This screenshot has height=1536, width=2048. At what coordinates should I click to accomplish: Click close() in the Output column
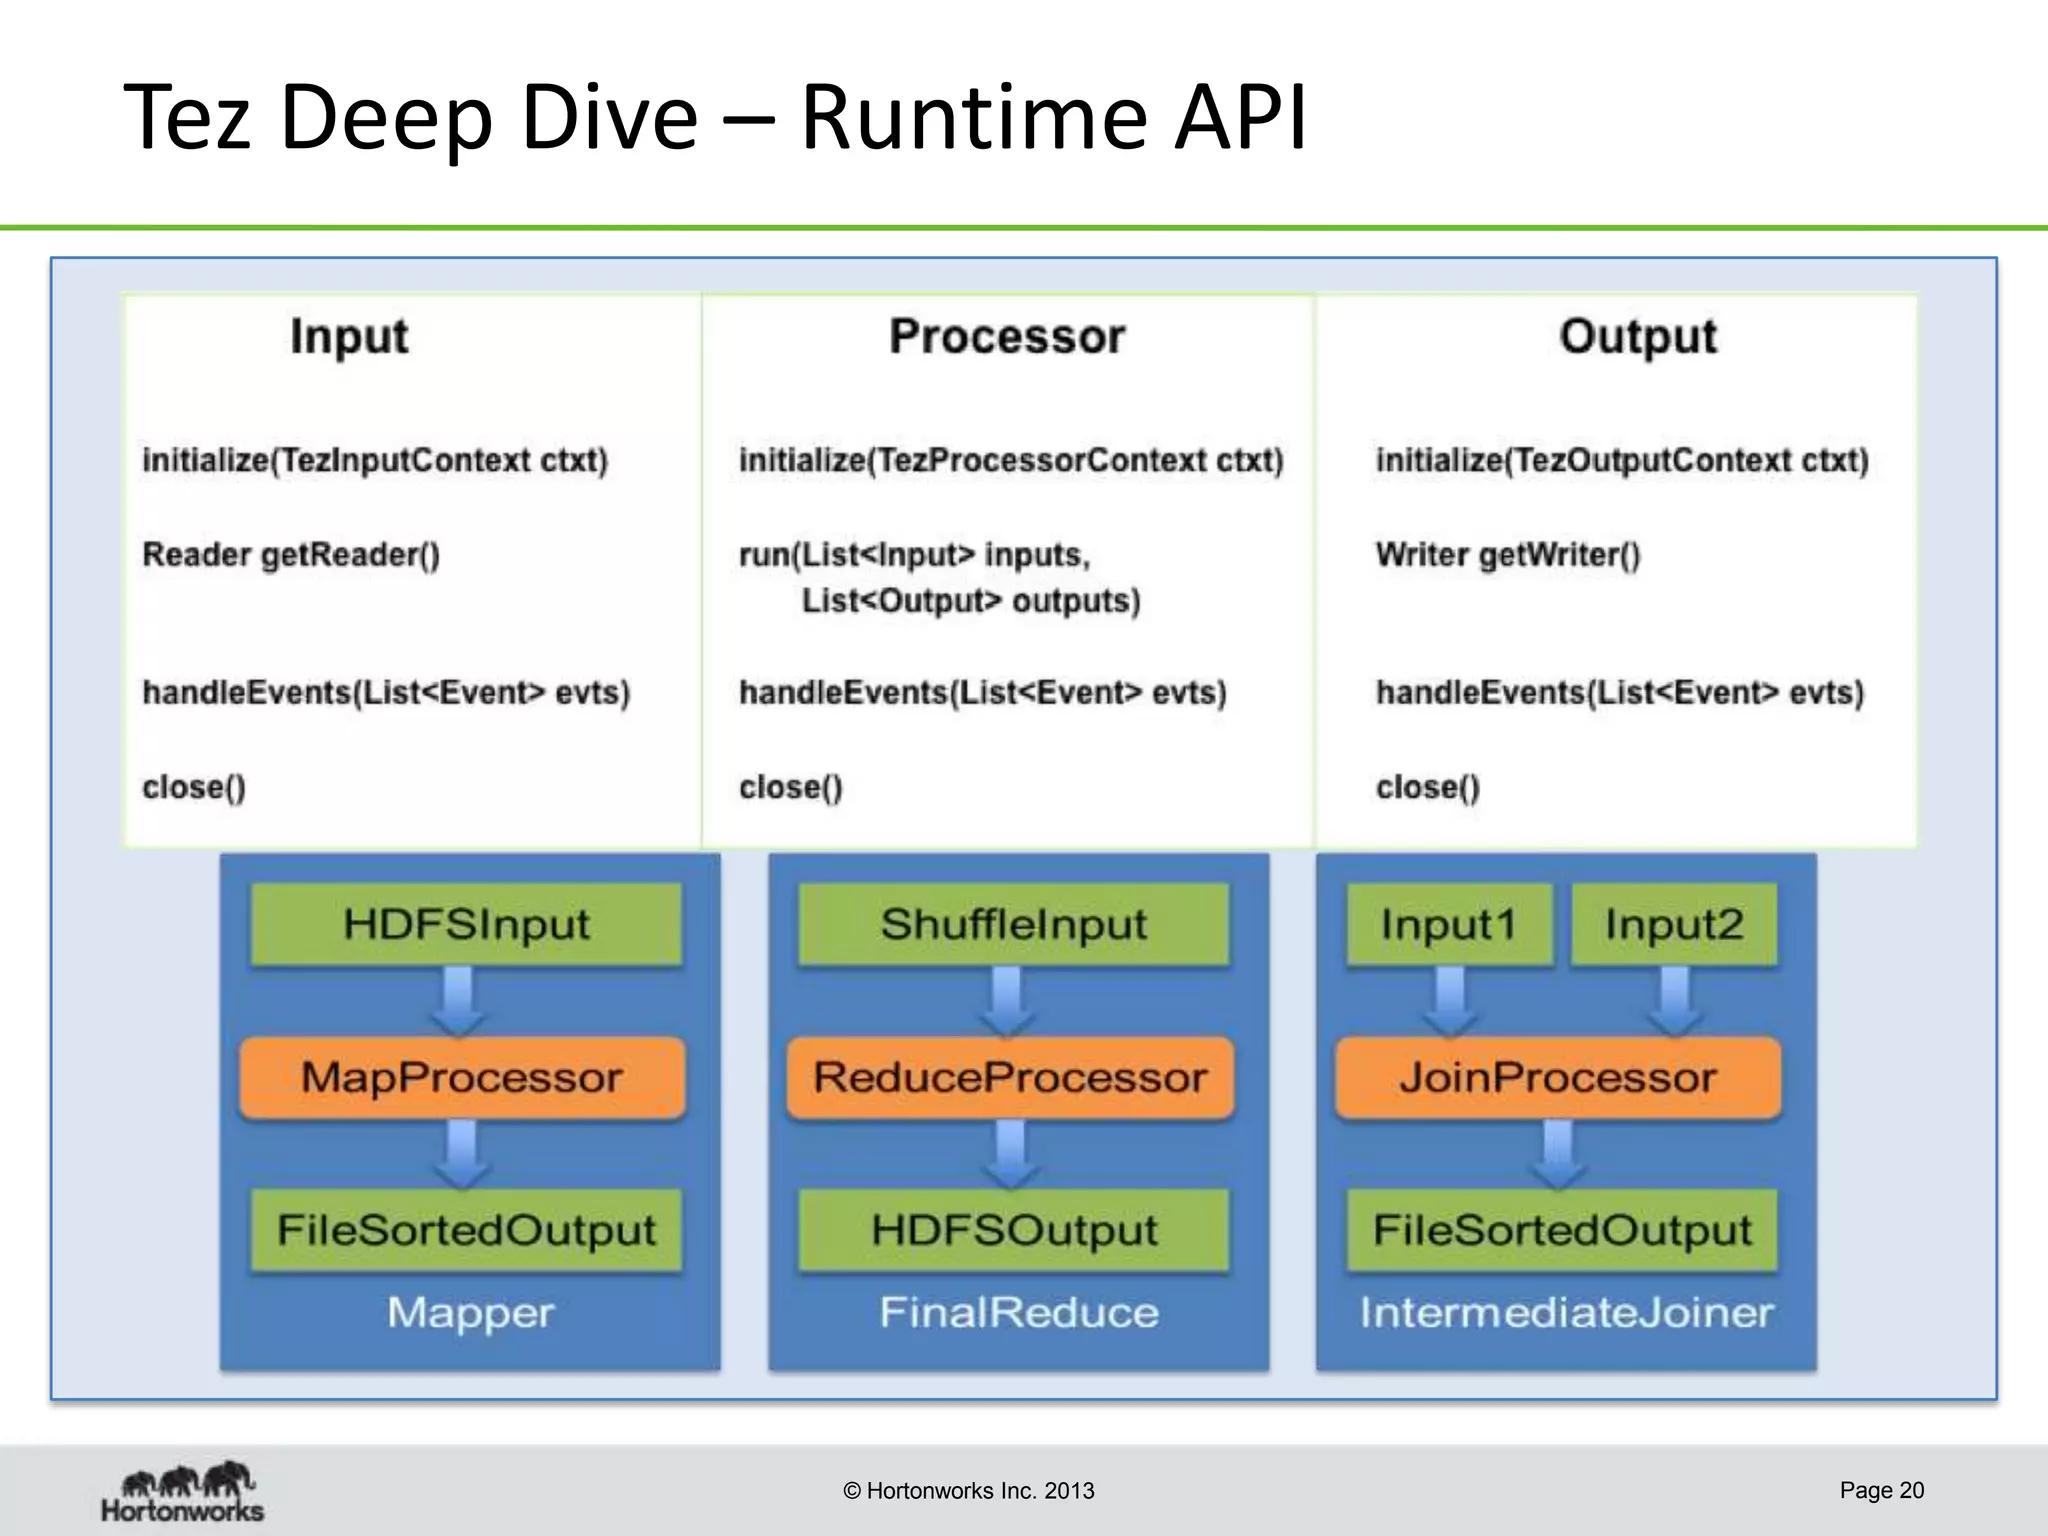(x=1428, y=788)
